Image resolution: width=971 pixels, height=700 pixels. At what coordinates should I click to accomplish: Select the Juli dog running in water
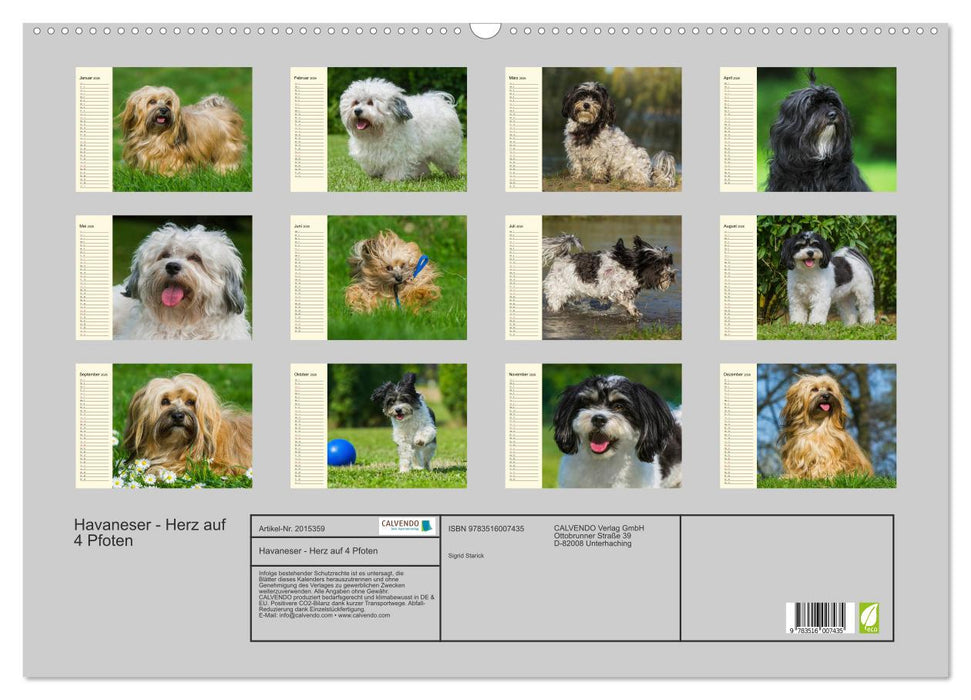(611, 277)
